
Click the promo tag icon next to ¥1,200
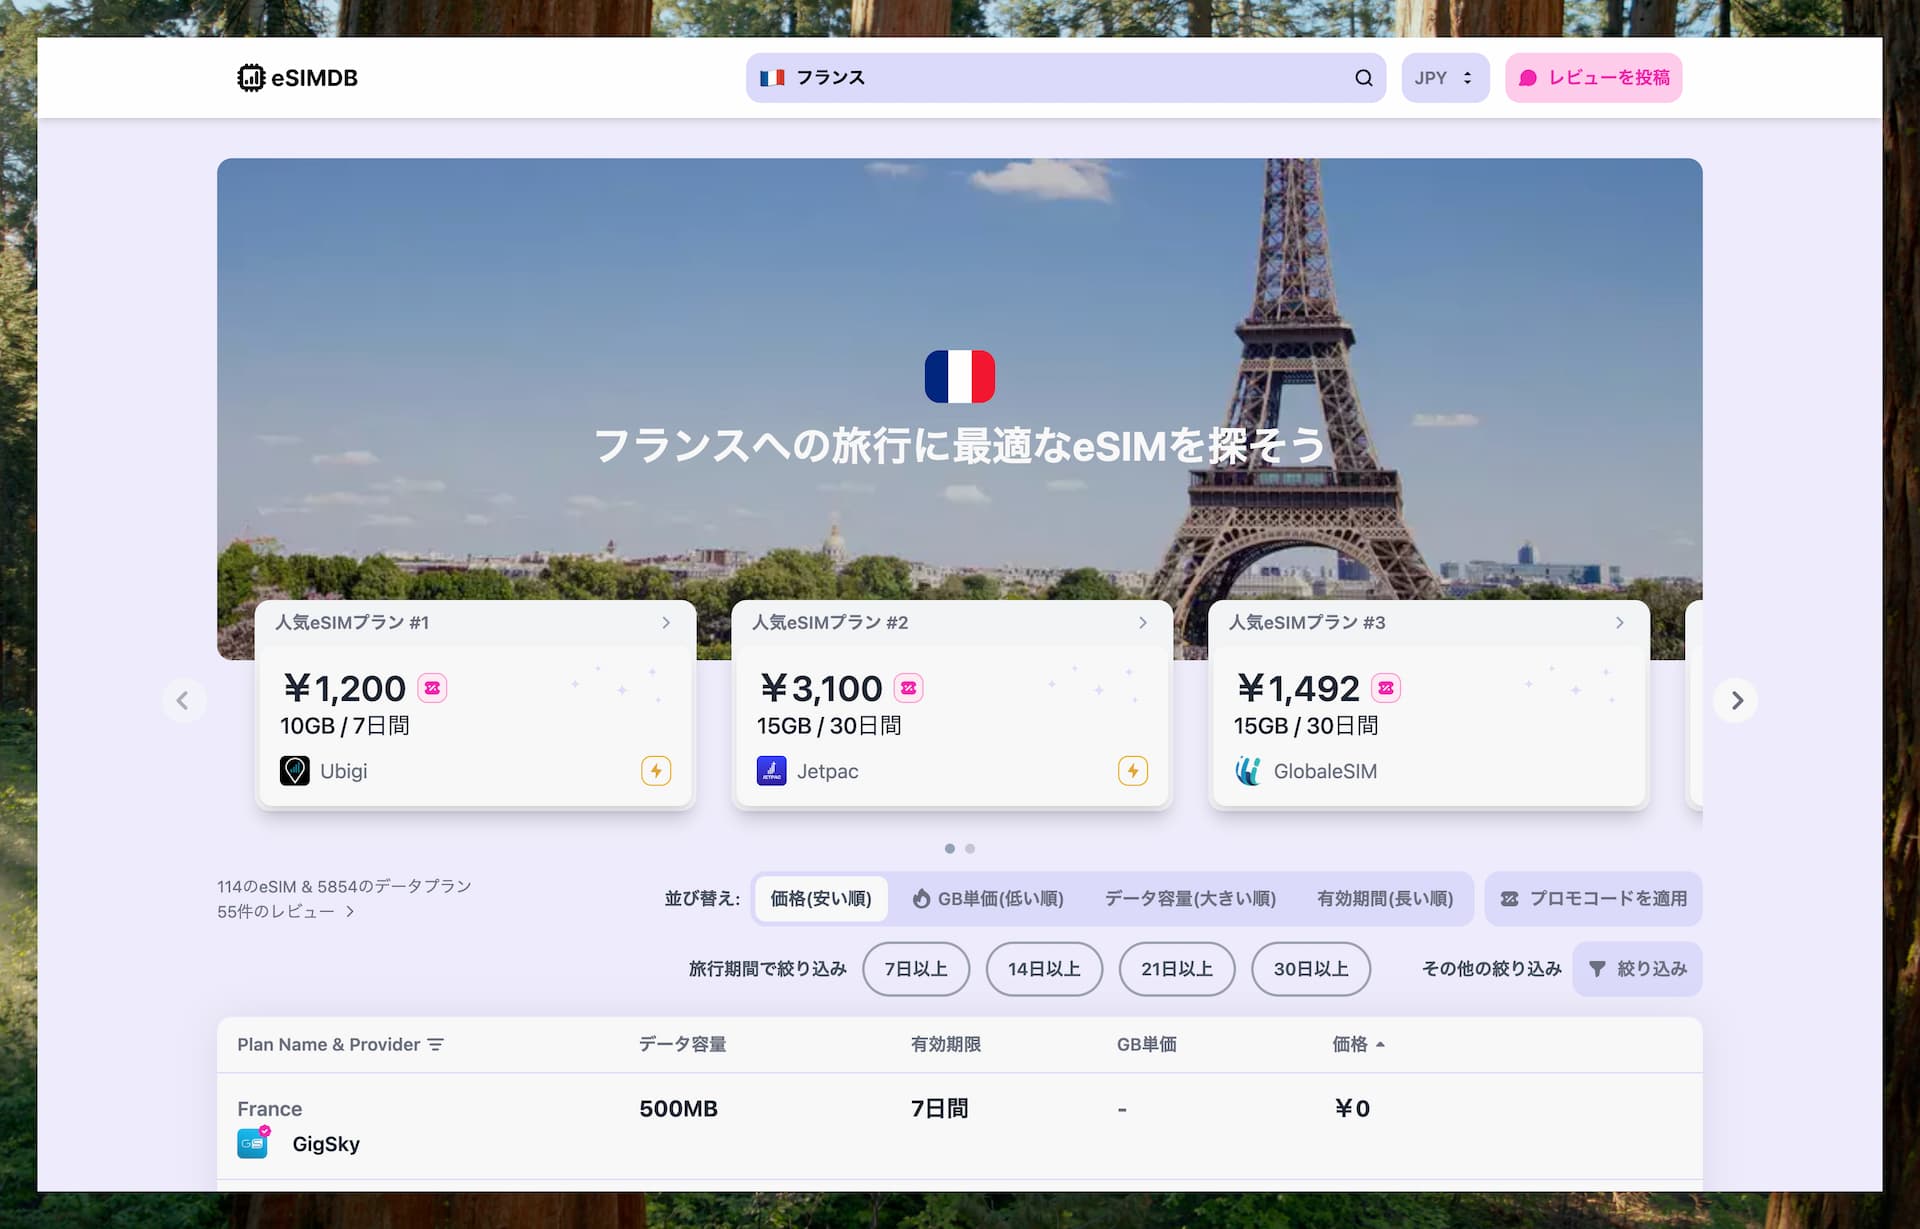point(432,688)
